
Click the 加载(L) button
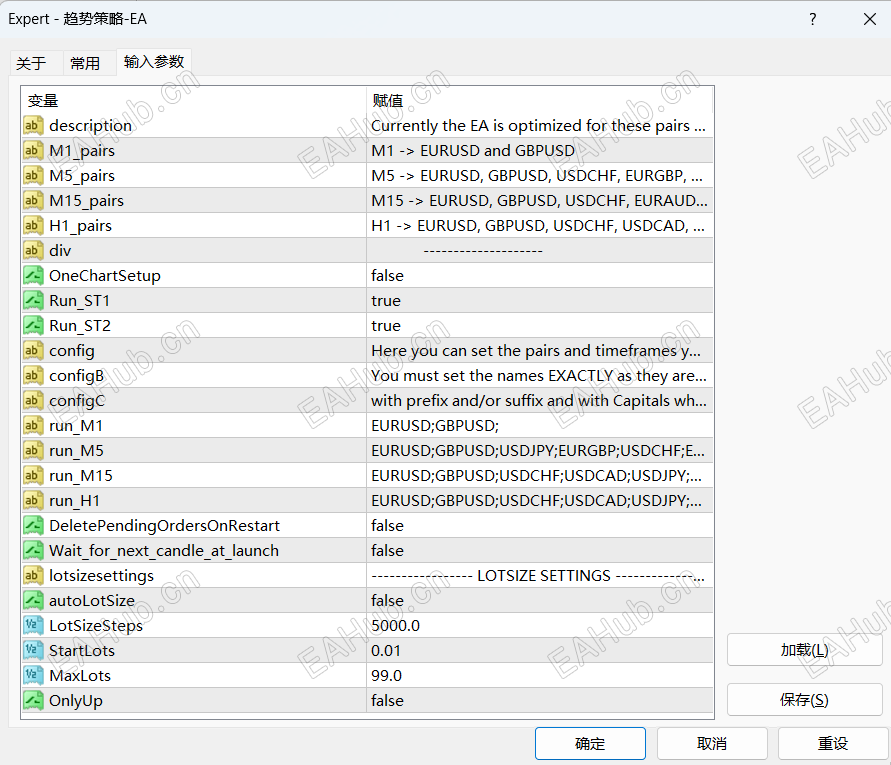803,650
